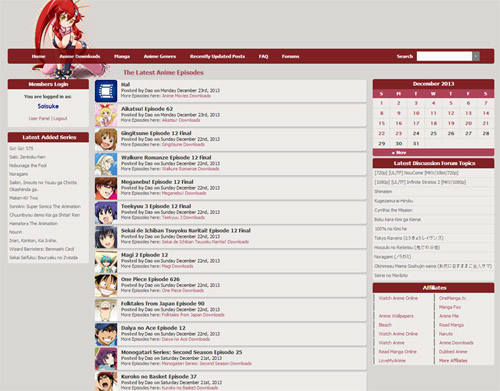Open Nourin series link
Image resolution: width=500 pixels, height=391 pixels.
[16, 232]
